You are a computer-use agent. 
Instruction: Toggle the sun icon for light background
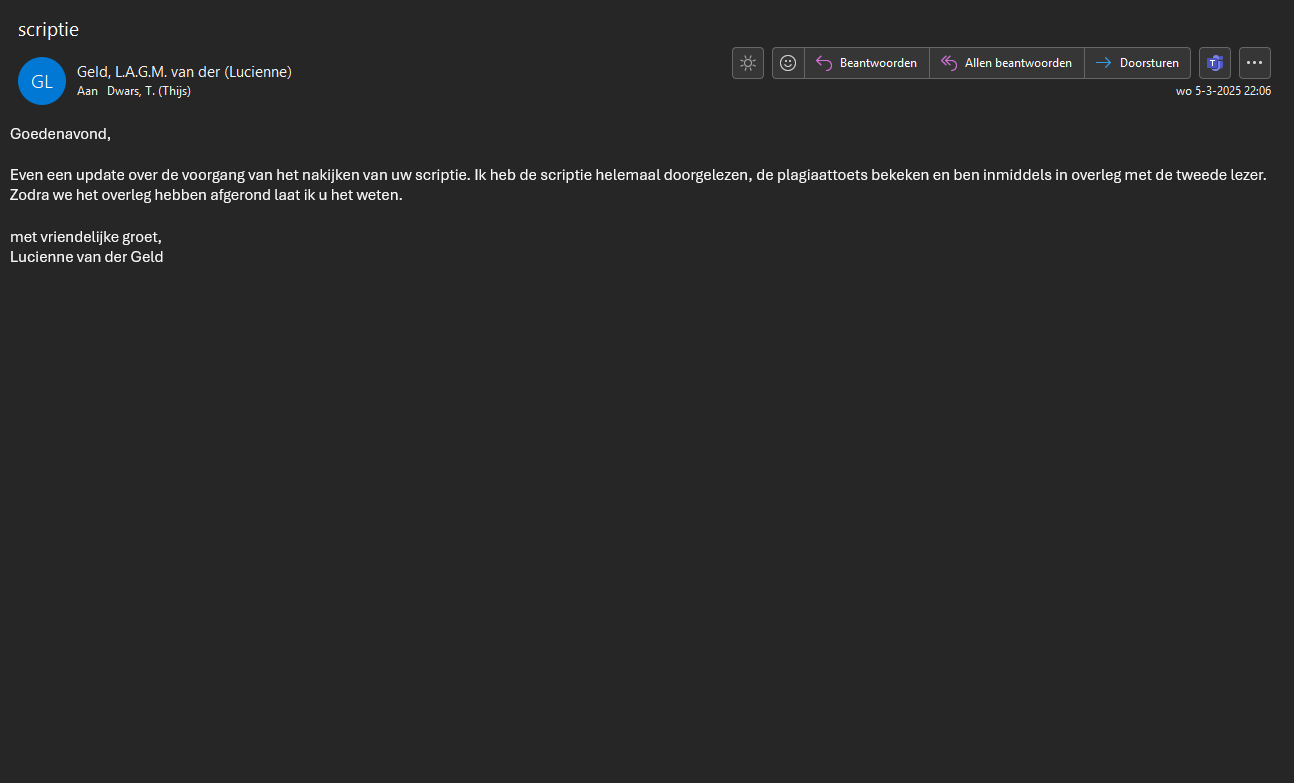[x=747, y=63]
